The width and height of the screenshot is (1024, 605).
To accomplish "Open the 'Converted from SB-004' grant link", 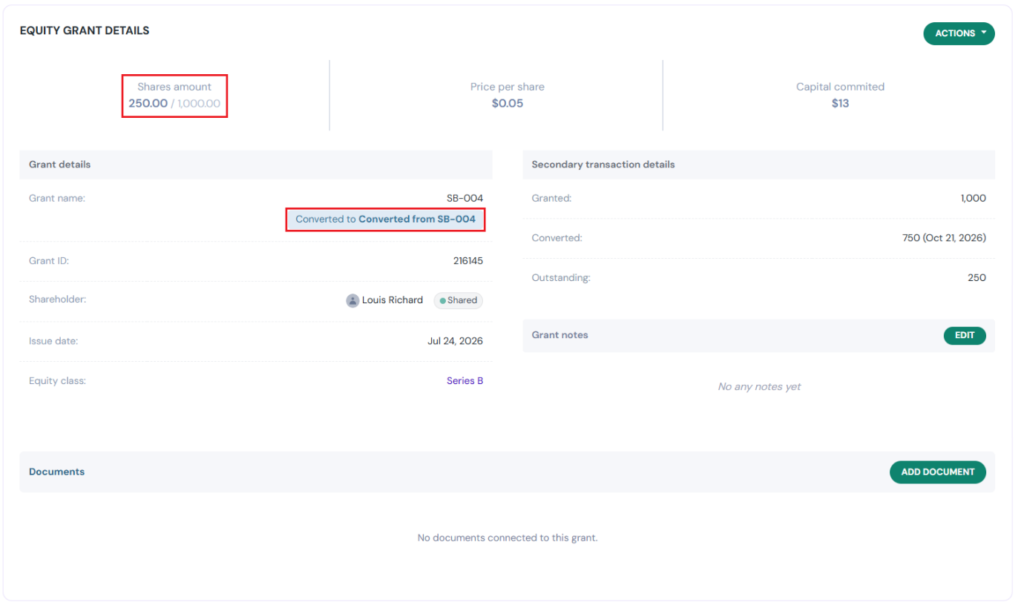I will (417, 219).
